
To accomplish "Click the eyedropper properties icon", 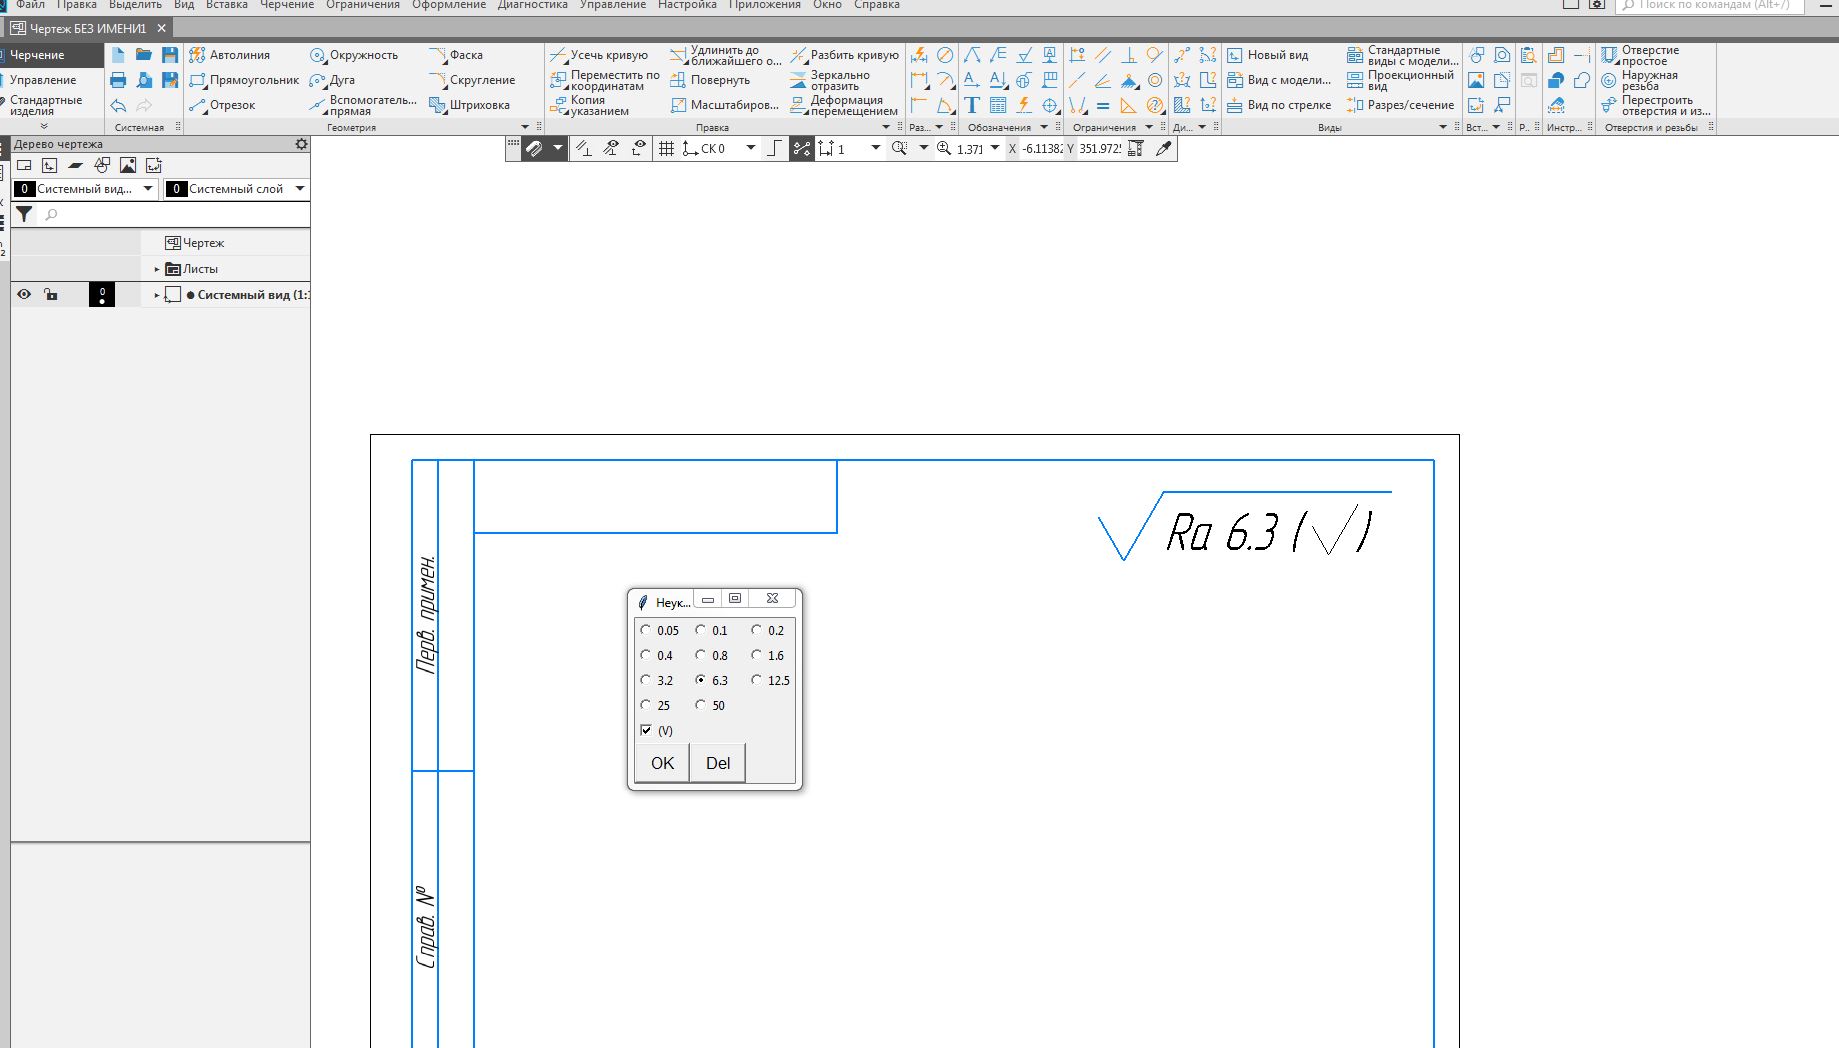I will pyautogui.click(x=1163, y=148).
